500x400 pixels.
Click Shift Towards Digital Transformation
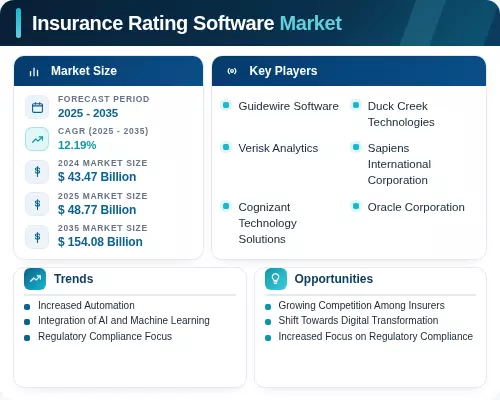tap(358, 320)
